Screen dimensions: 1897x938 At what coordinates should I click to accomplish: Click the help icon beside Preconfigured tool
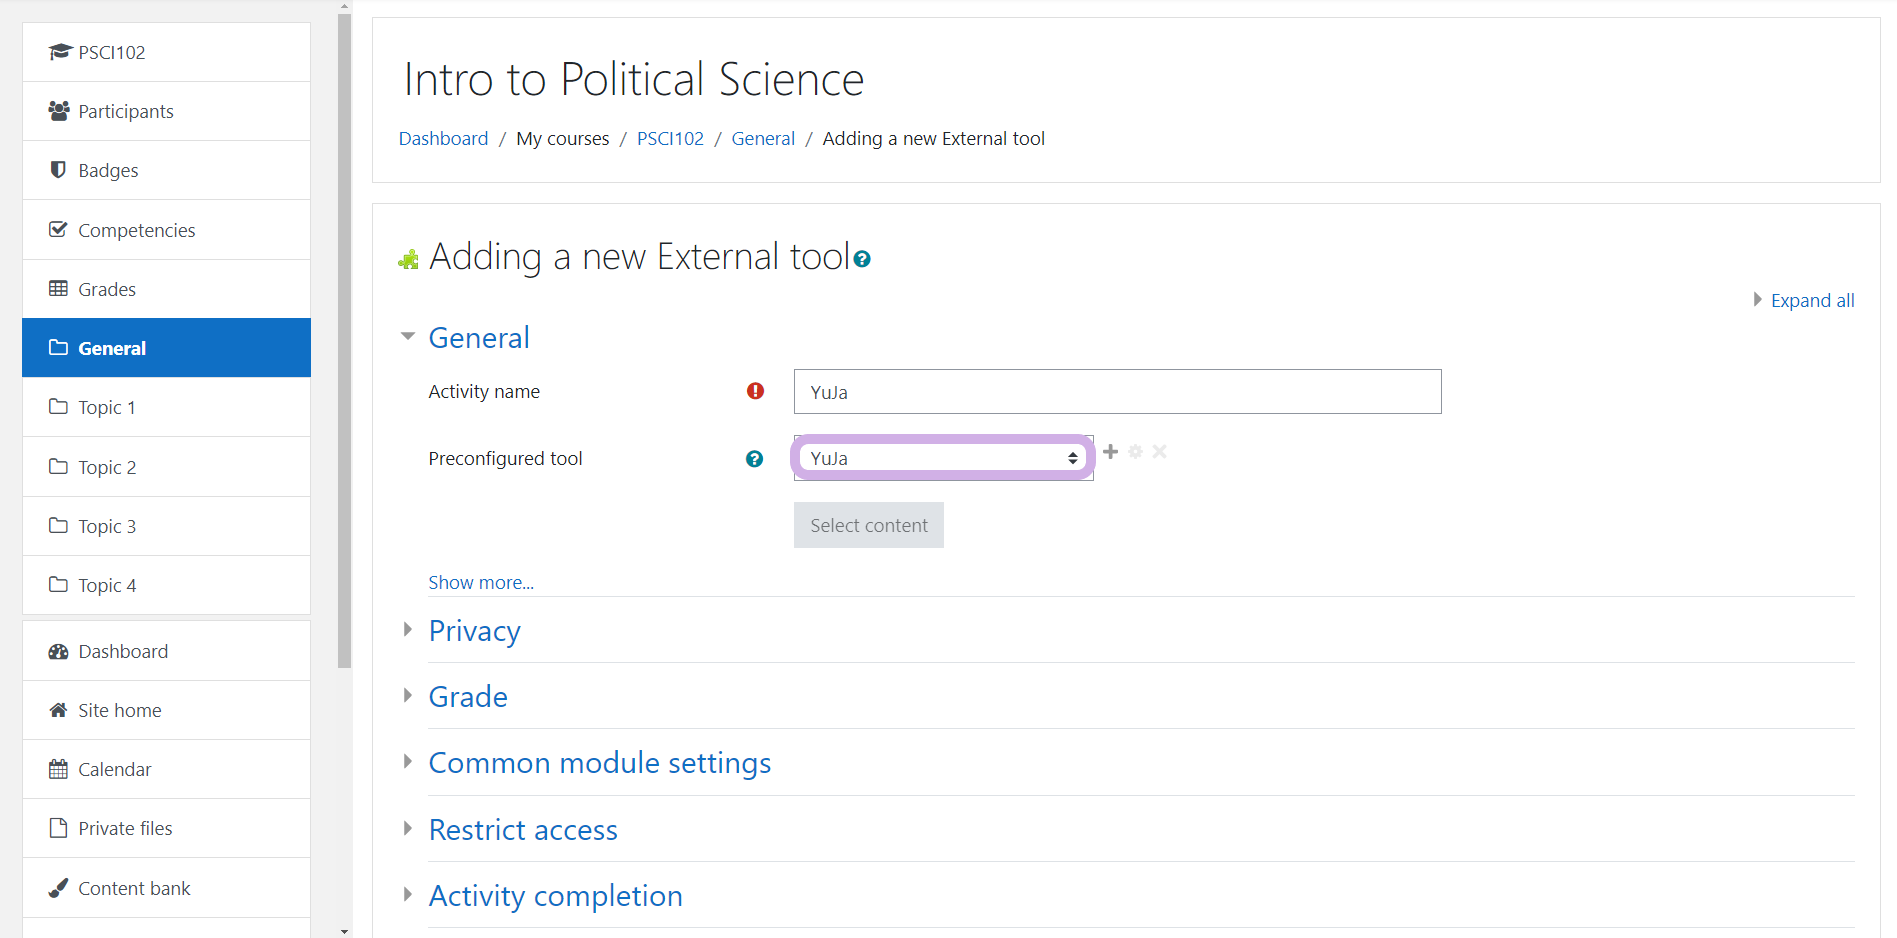point(754,459)
